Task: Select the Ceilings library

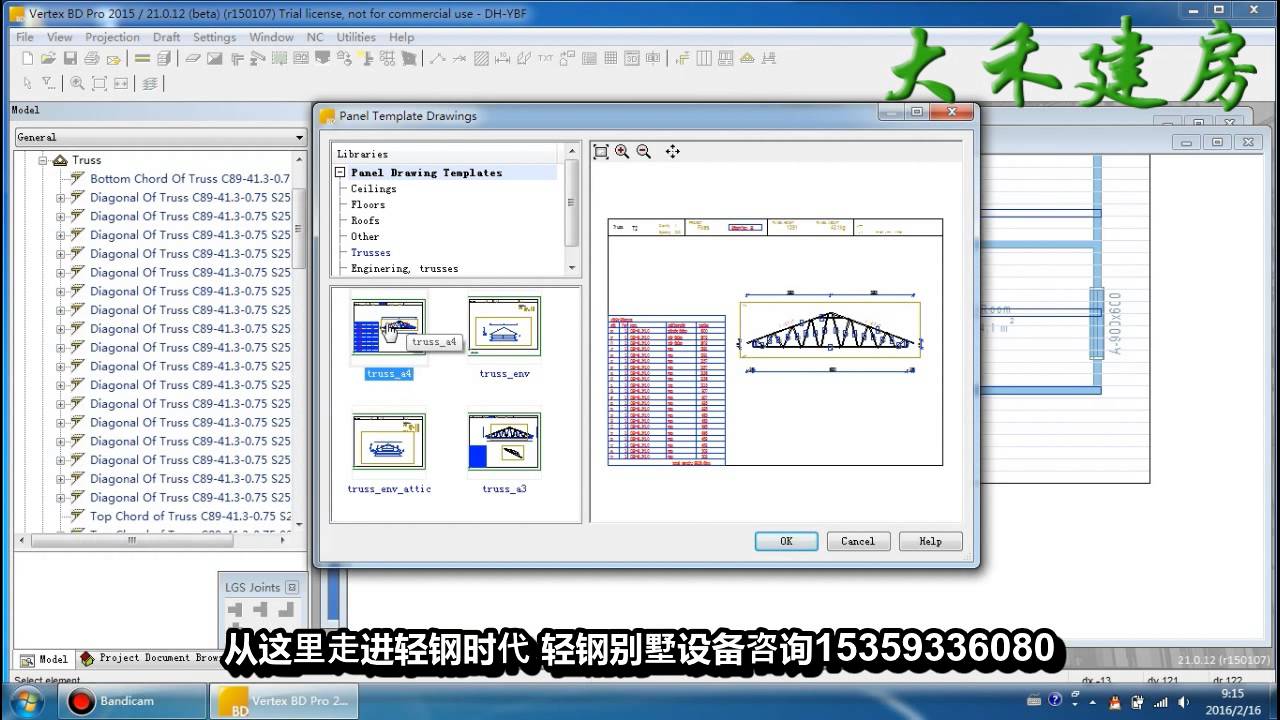Action: [x=373, y=188]
